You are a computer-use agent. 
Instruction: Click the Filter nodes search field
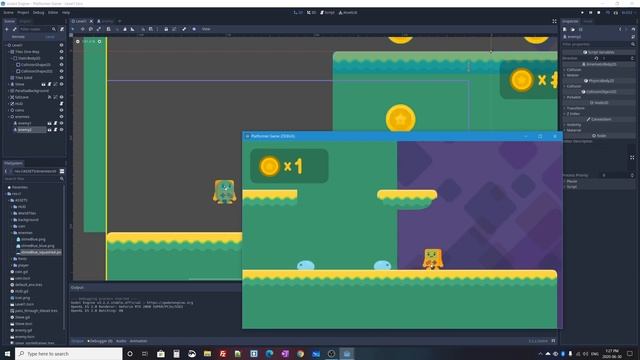point(38,29)
